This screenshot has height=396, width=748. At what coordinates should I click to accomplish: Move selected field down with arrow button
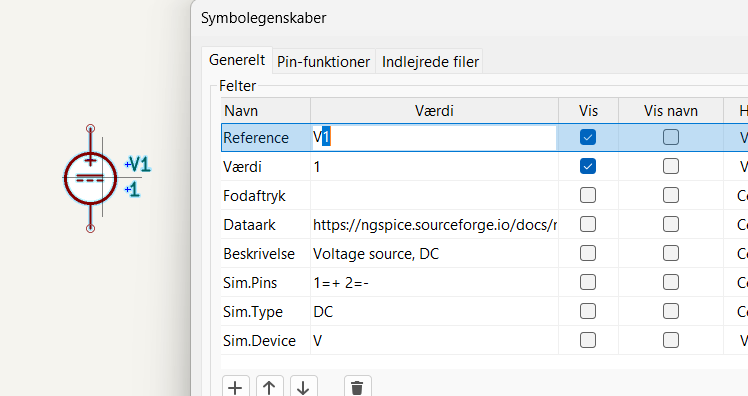point(303,387)
